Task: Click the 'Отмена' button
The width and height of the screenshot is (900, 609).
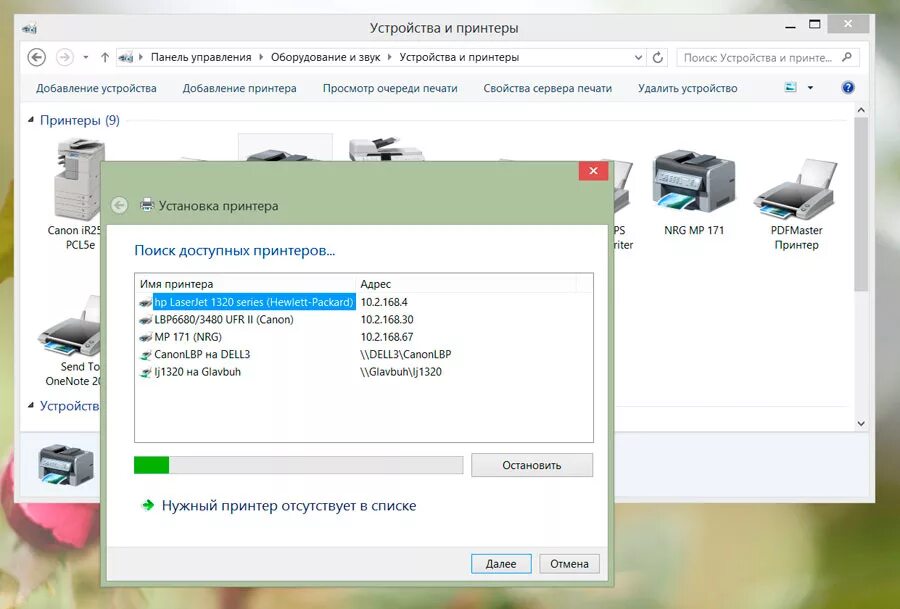Action: pos(569,564)
